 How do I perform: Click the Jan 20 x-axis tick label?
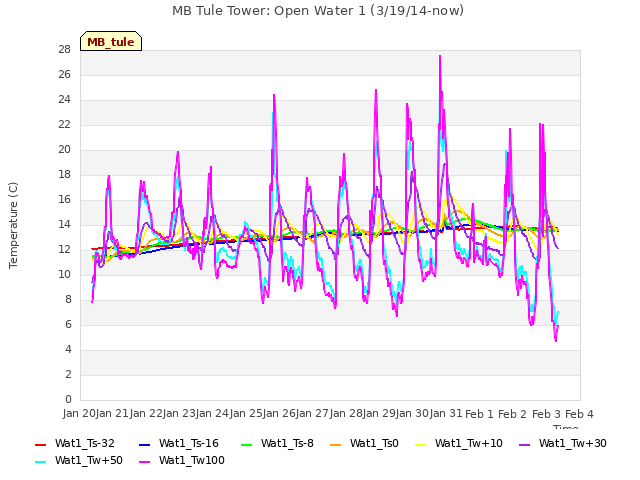click(79, 414)
